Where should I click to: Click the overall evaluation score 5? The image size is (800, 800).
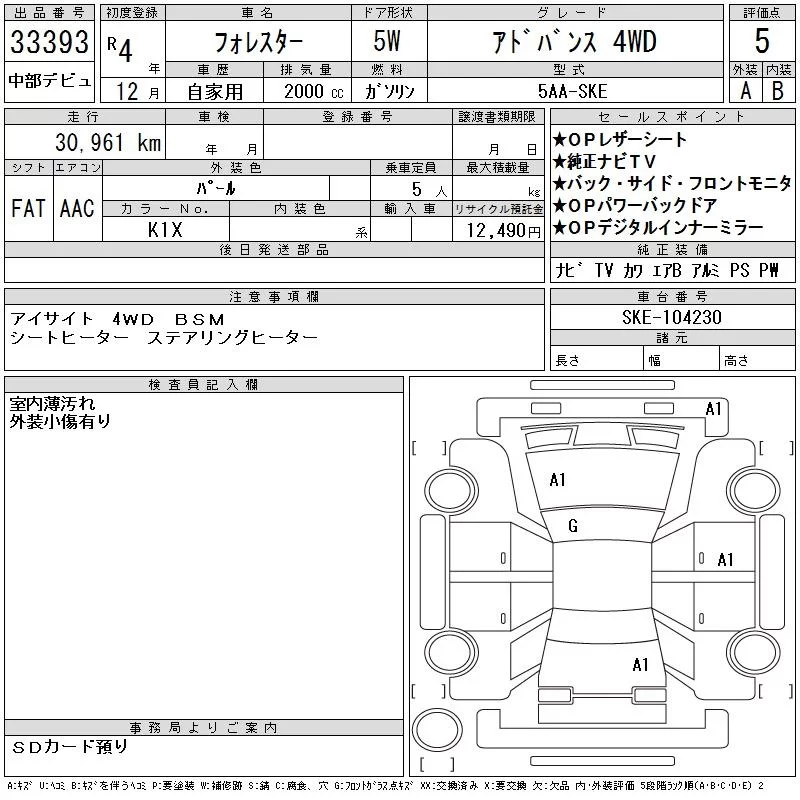point(762,42)
